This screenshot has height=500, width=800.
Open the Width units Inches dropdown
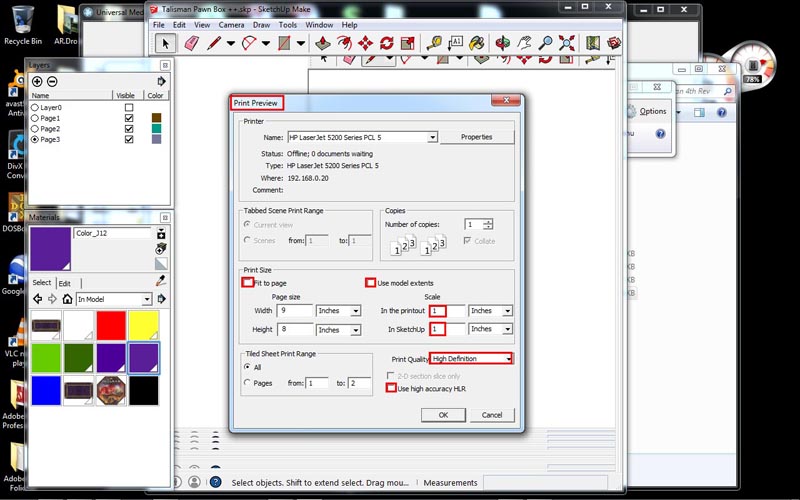tap(356, 311)
